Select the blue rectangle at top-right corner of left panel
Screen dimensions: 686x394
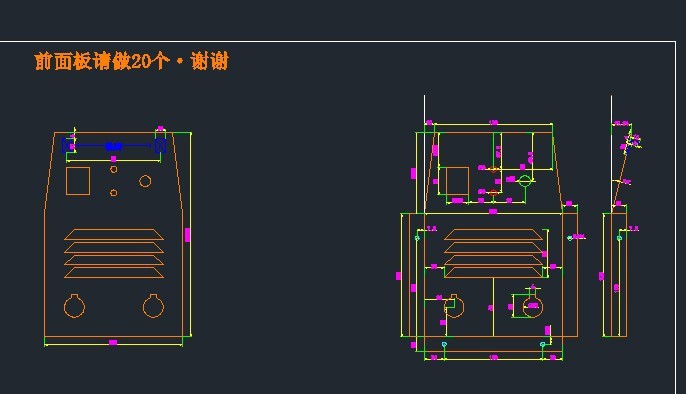[x=160, y=146]
